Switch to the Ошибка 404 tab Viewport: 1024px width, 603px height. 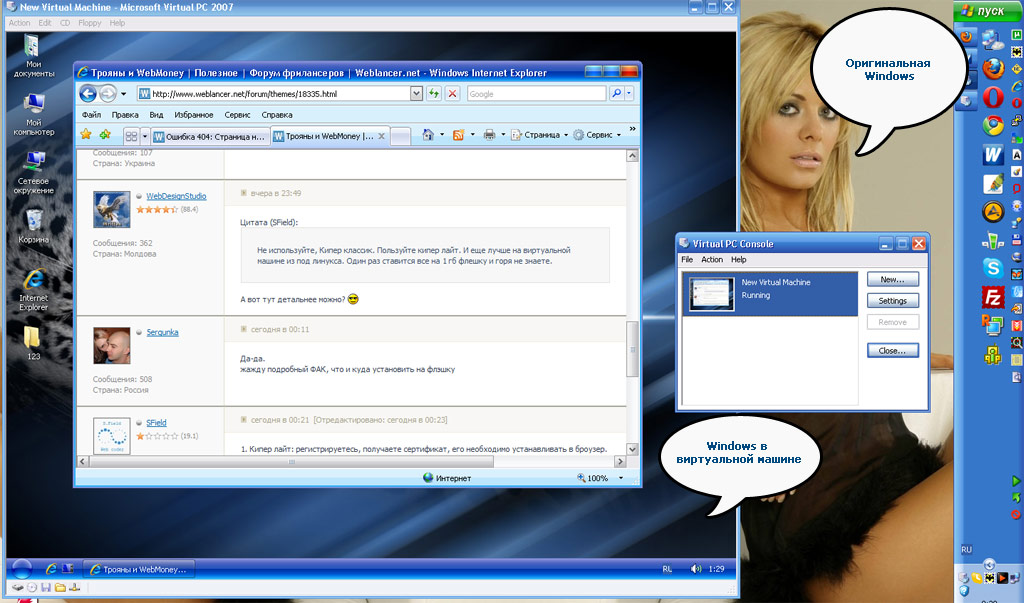[210, 137]
